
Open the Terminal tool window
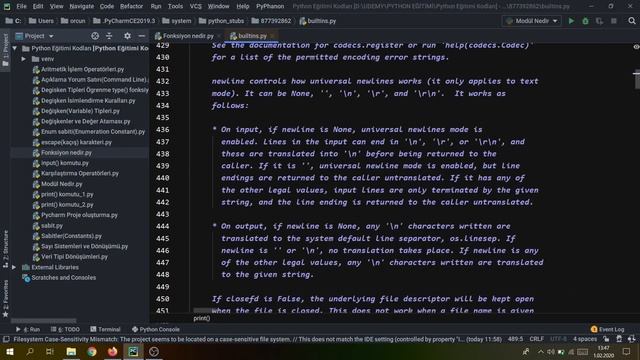(x=105, y=329)
